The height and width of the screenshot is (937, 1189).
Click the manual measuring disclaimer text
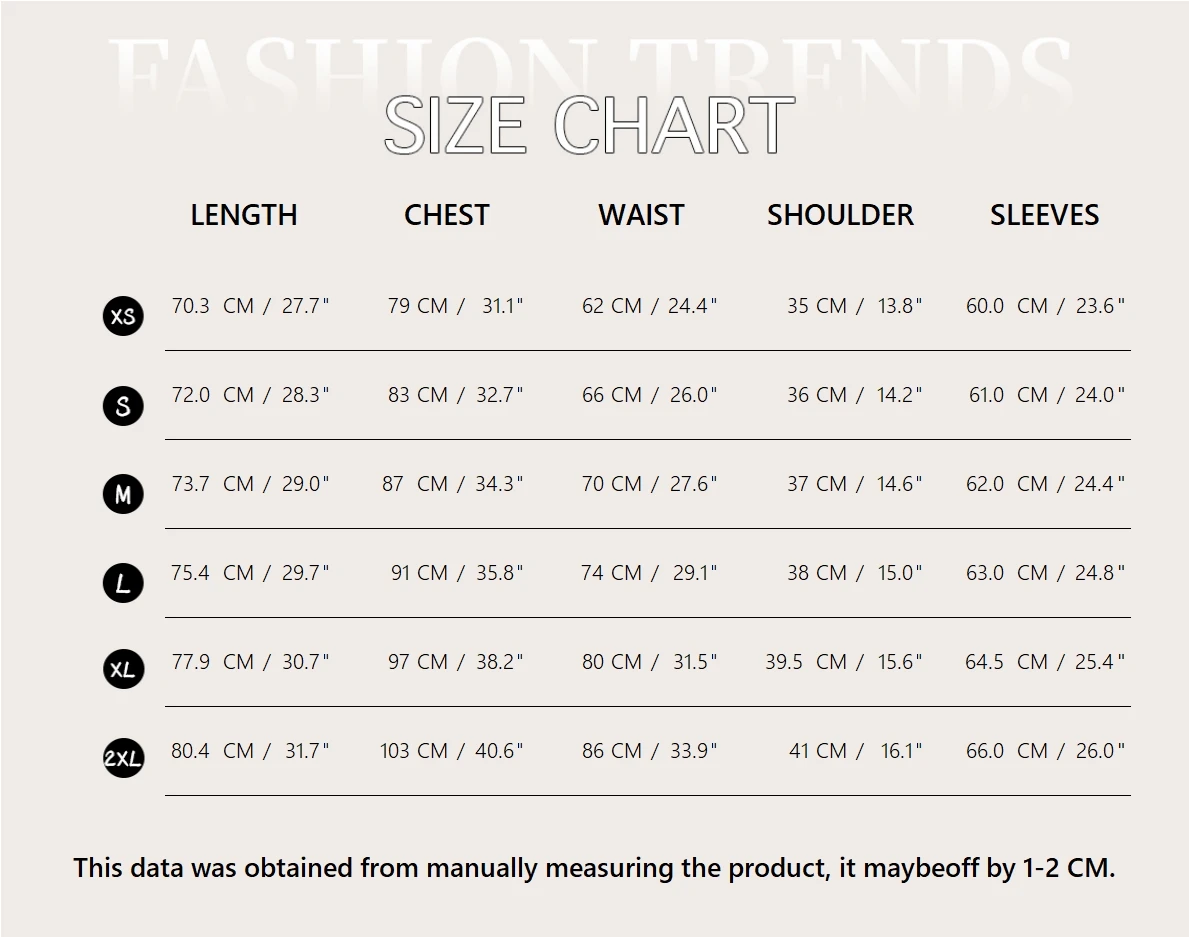pos(594,868)
